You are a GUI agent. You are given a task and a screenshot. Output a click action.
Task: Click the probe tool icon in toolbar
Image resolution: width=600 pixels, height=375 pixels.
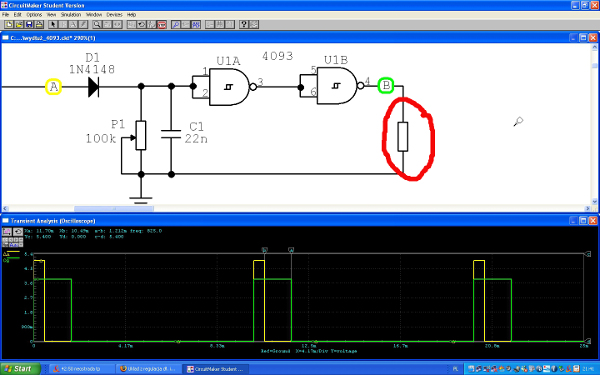[176, 24]
